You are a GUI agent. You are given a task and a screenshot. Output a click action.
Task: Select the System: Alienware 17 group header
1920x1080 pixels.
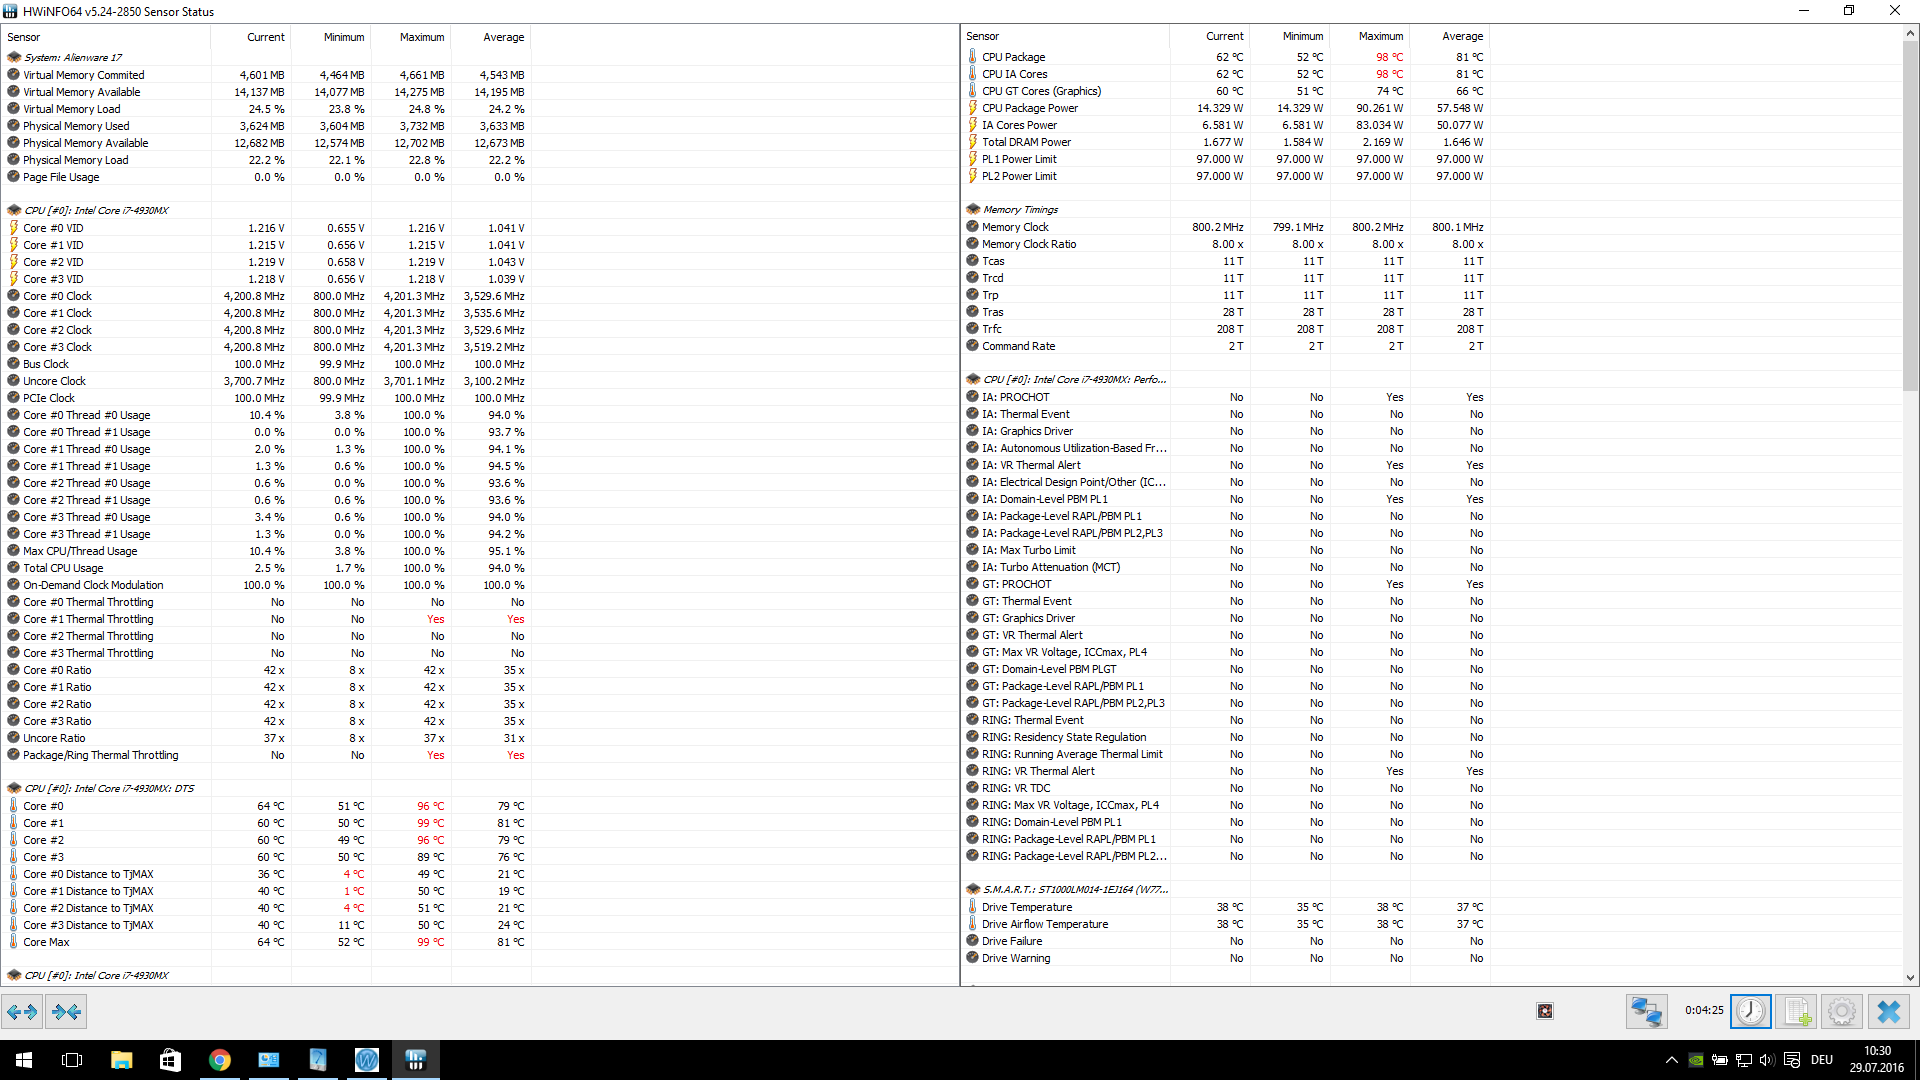coord(265,57)
